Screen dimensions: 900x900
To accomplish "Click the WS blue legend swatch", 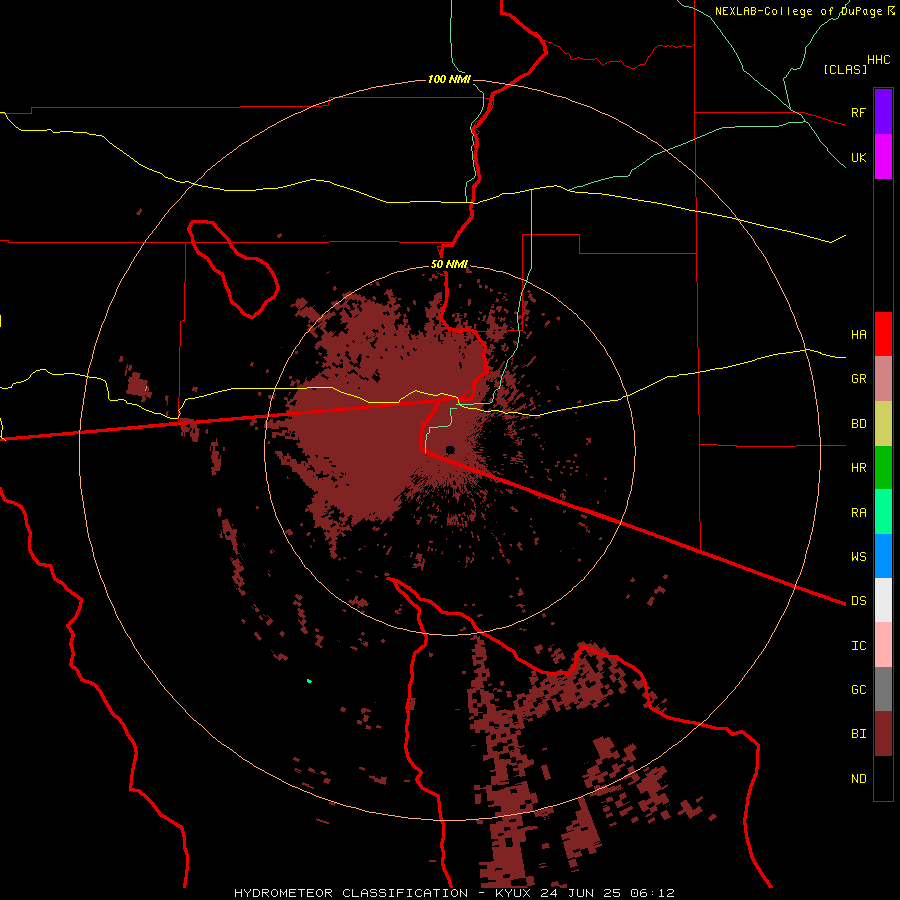I will [x=883, y=556].
